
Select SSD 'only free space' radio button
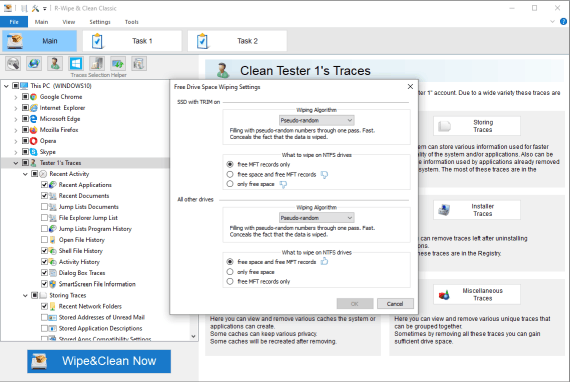230,184
